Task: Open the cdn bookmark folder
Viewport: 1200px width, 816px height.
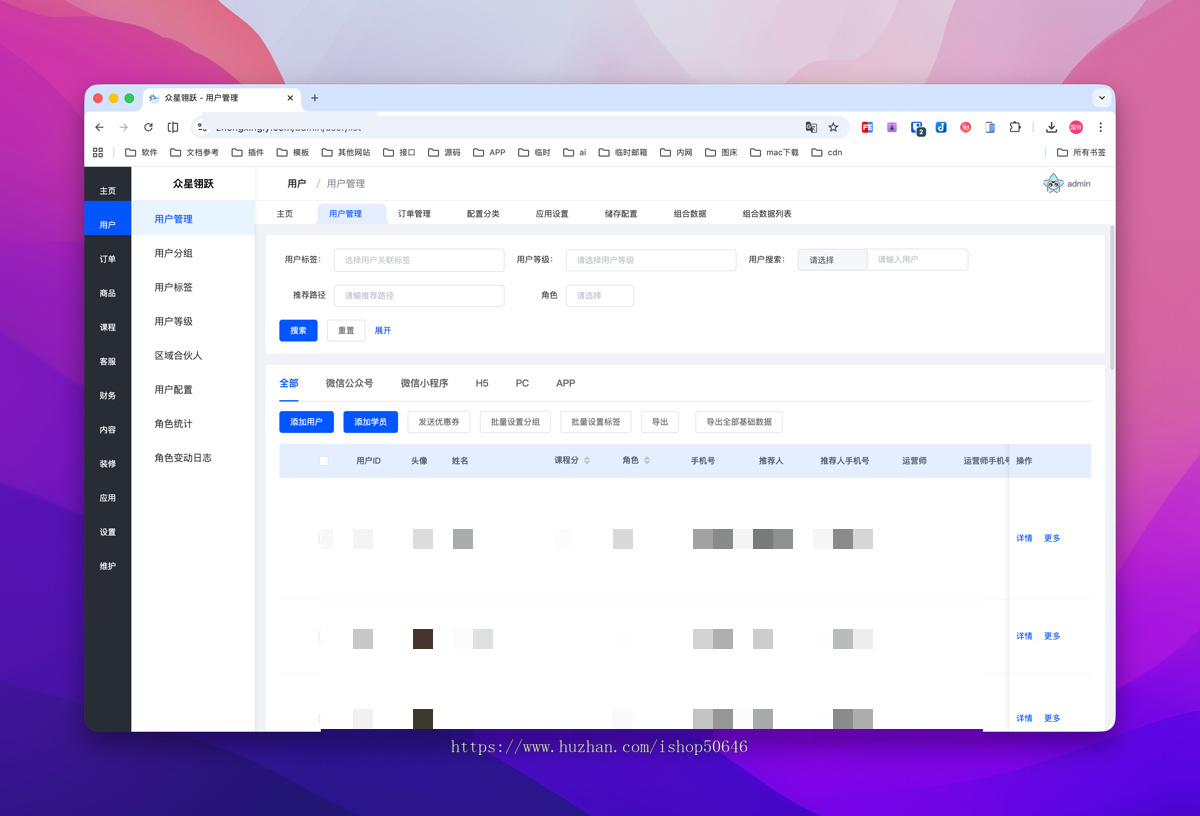Action: [827, 152]
